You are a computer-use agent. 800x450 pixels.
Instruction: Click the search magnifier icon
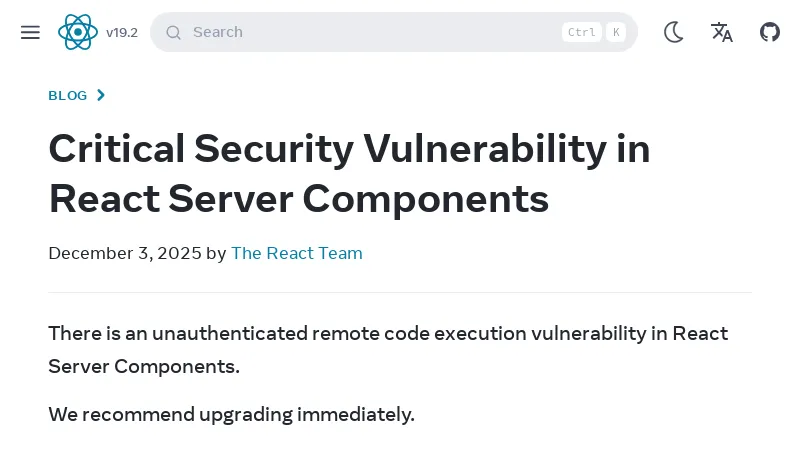173,32
